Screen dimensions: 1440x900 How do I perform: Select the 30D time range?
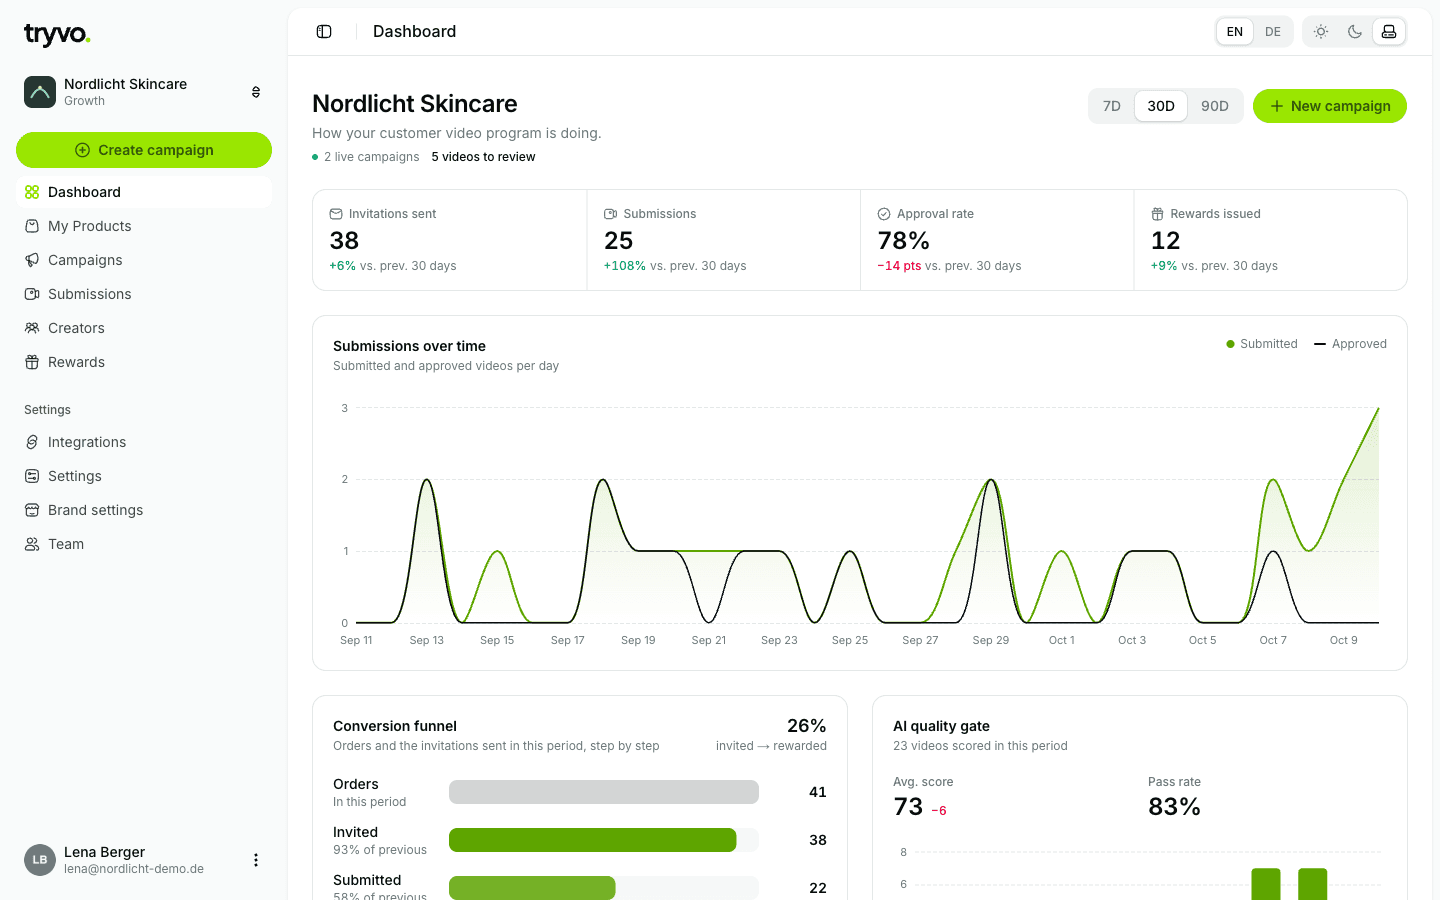[1161, 106]
